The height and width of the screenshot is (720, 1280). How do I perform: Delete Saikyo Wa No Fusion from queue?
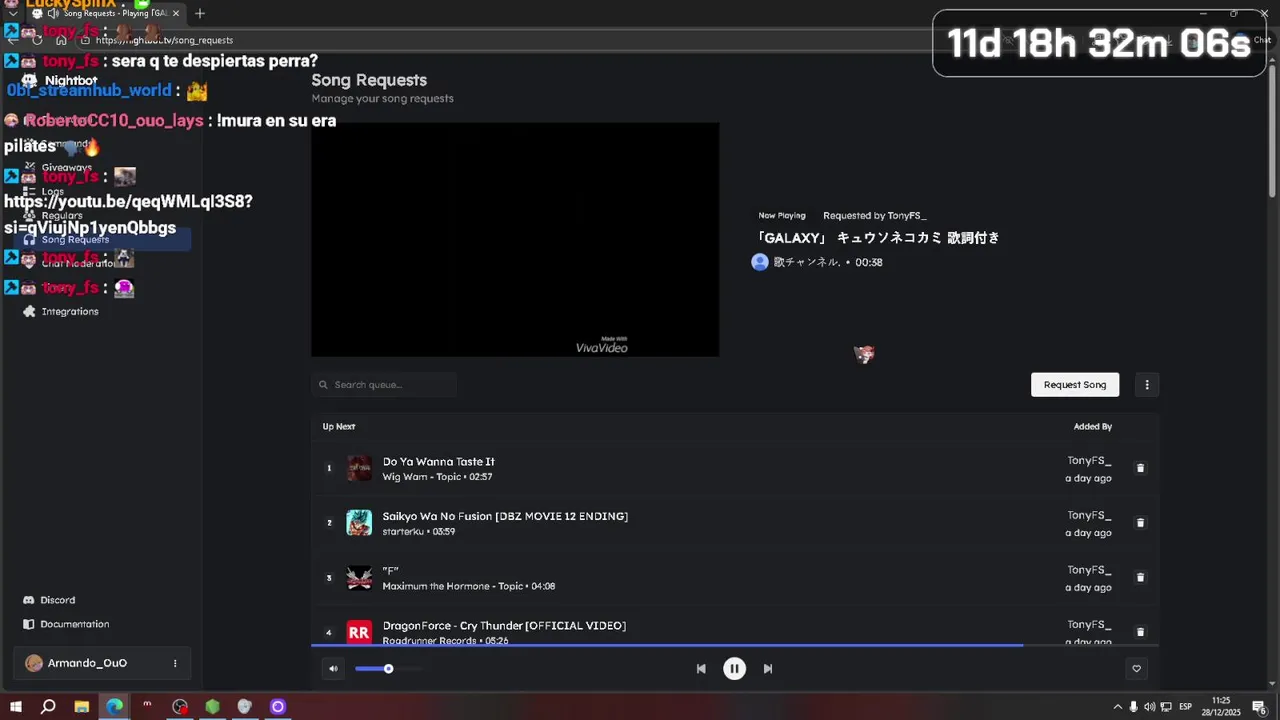tap(1140, 523)
